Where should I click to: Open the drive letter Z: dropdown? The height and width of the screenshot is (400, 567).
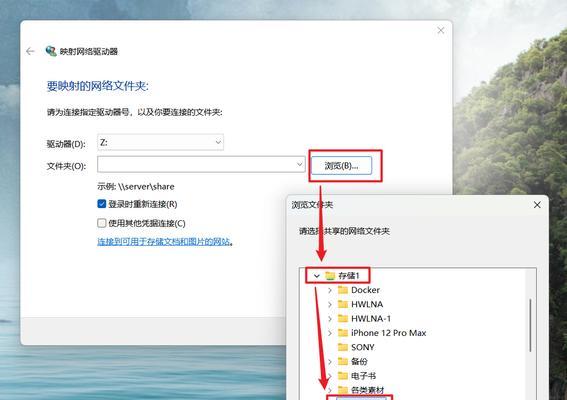160,142
